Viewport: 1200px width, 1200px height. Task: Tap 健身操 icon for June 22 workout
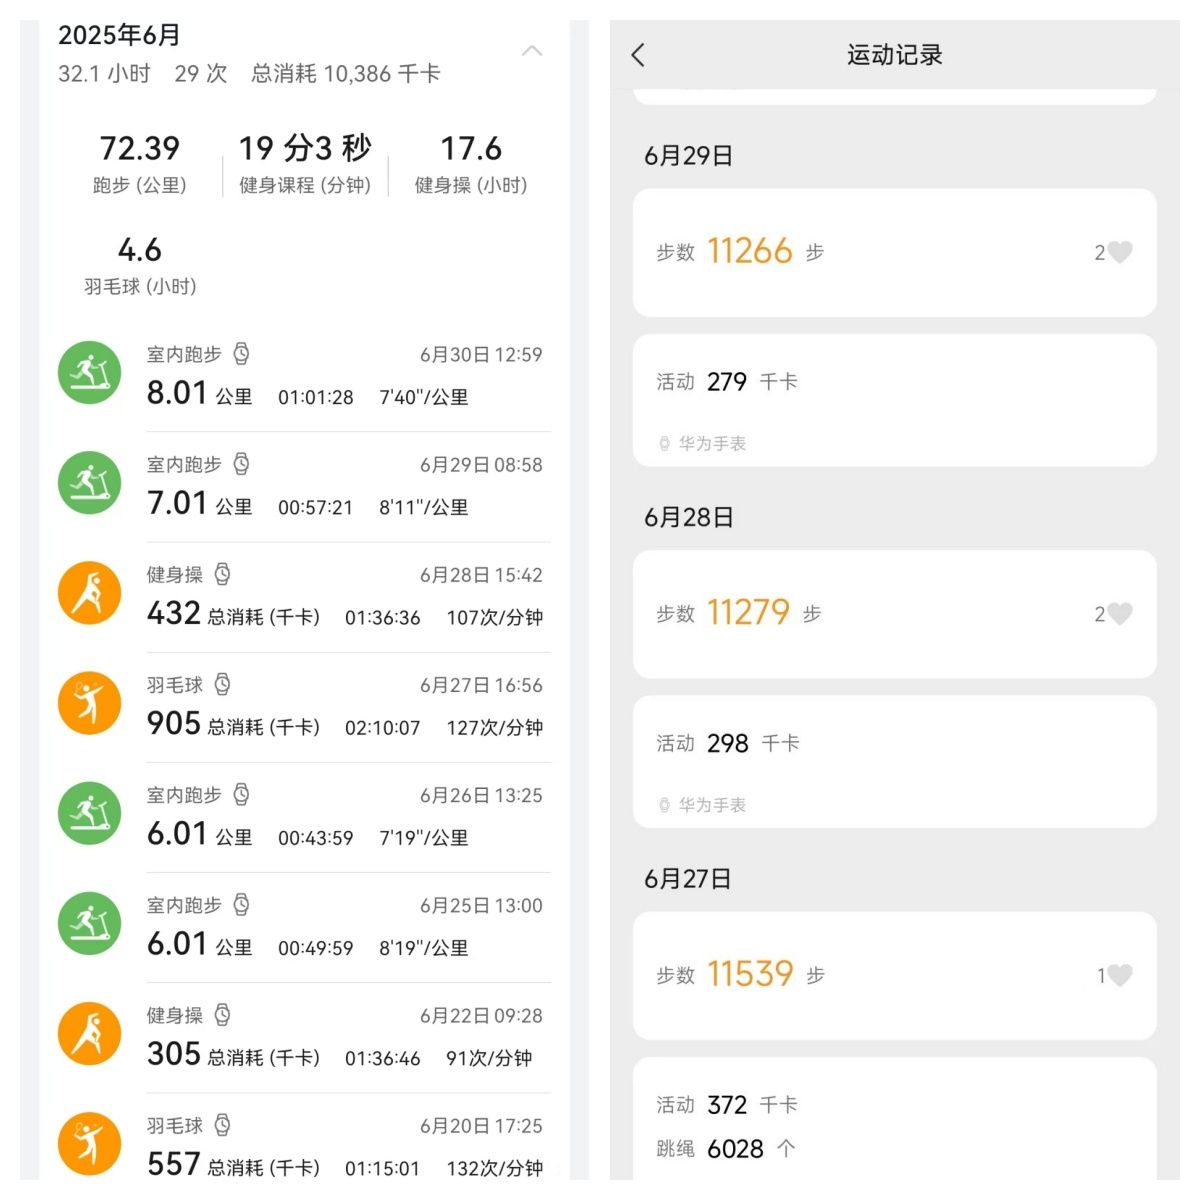(90, 1033)
